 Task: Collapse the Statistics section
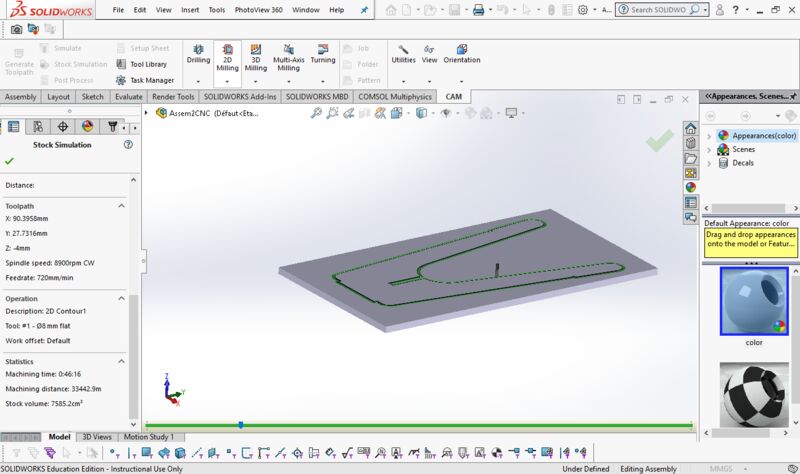coord(121,361)
